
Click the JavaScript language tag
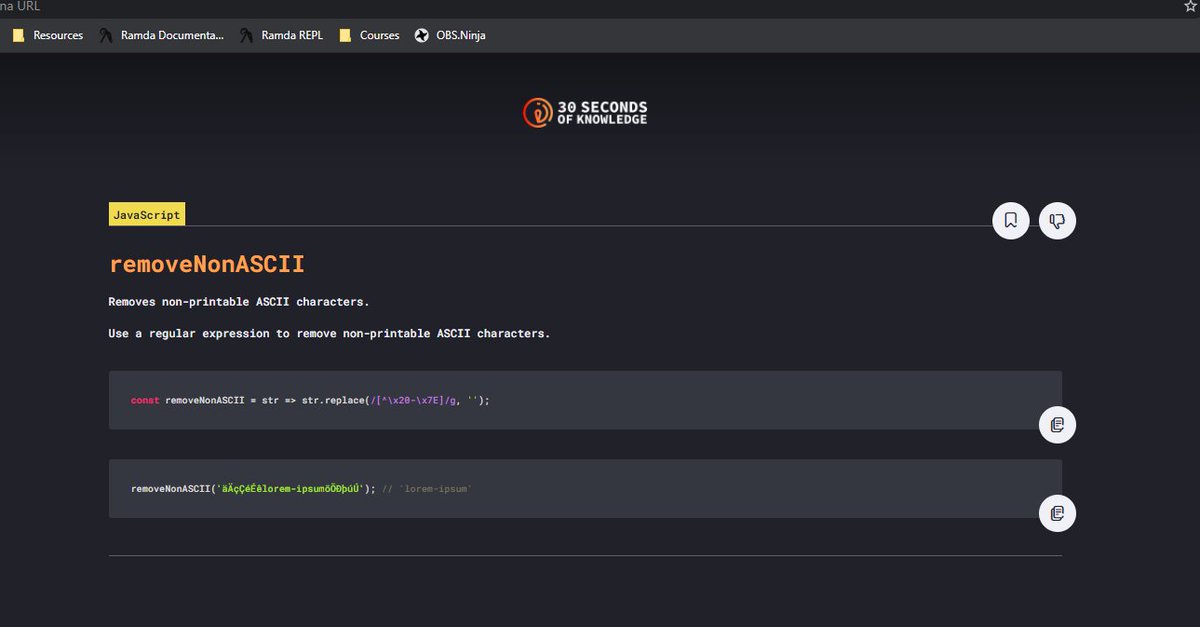[147, 215]
